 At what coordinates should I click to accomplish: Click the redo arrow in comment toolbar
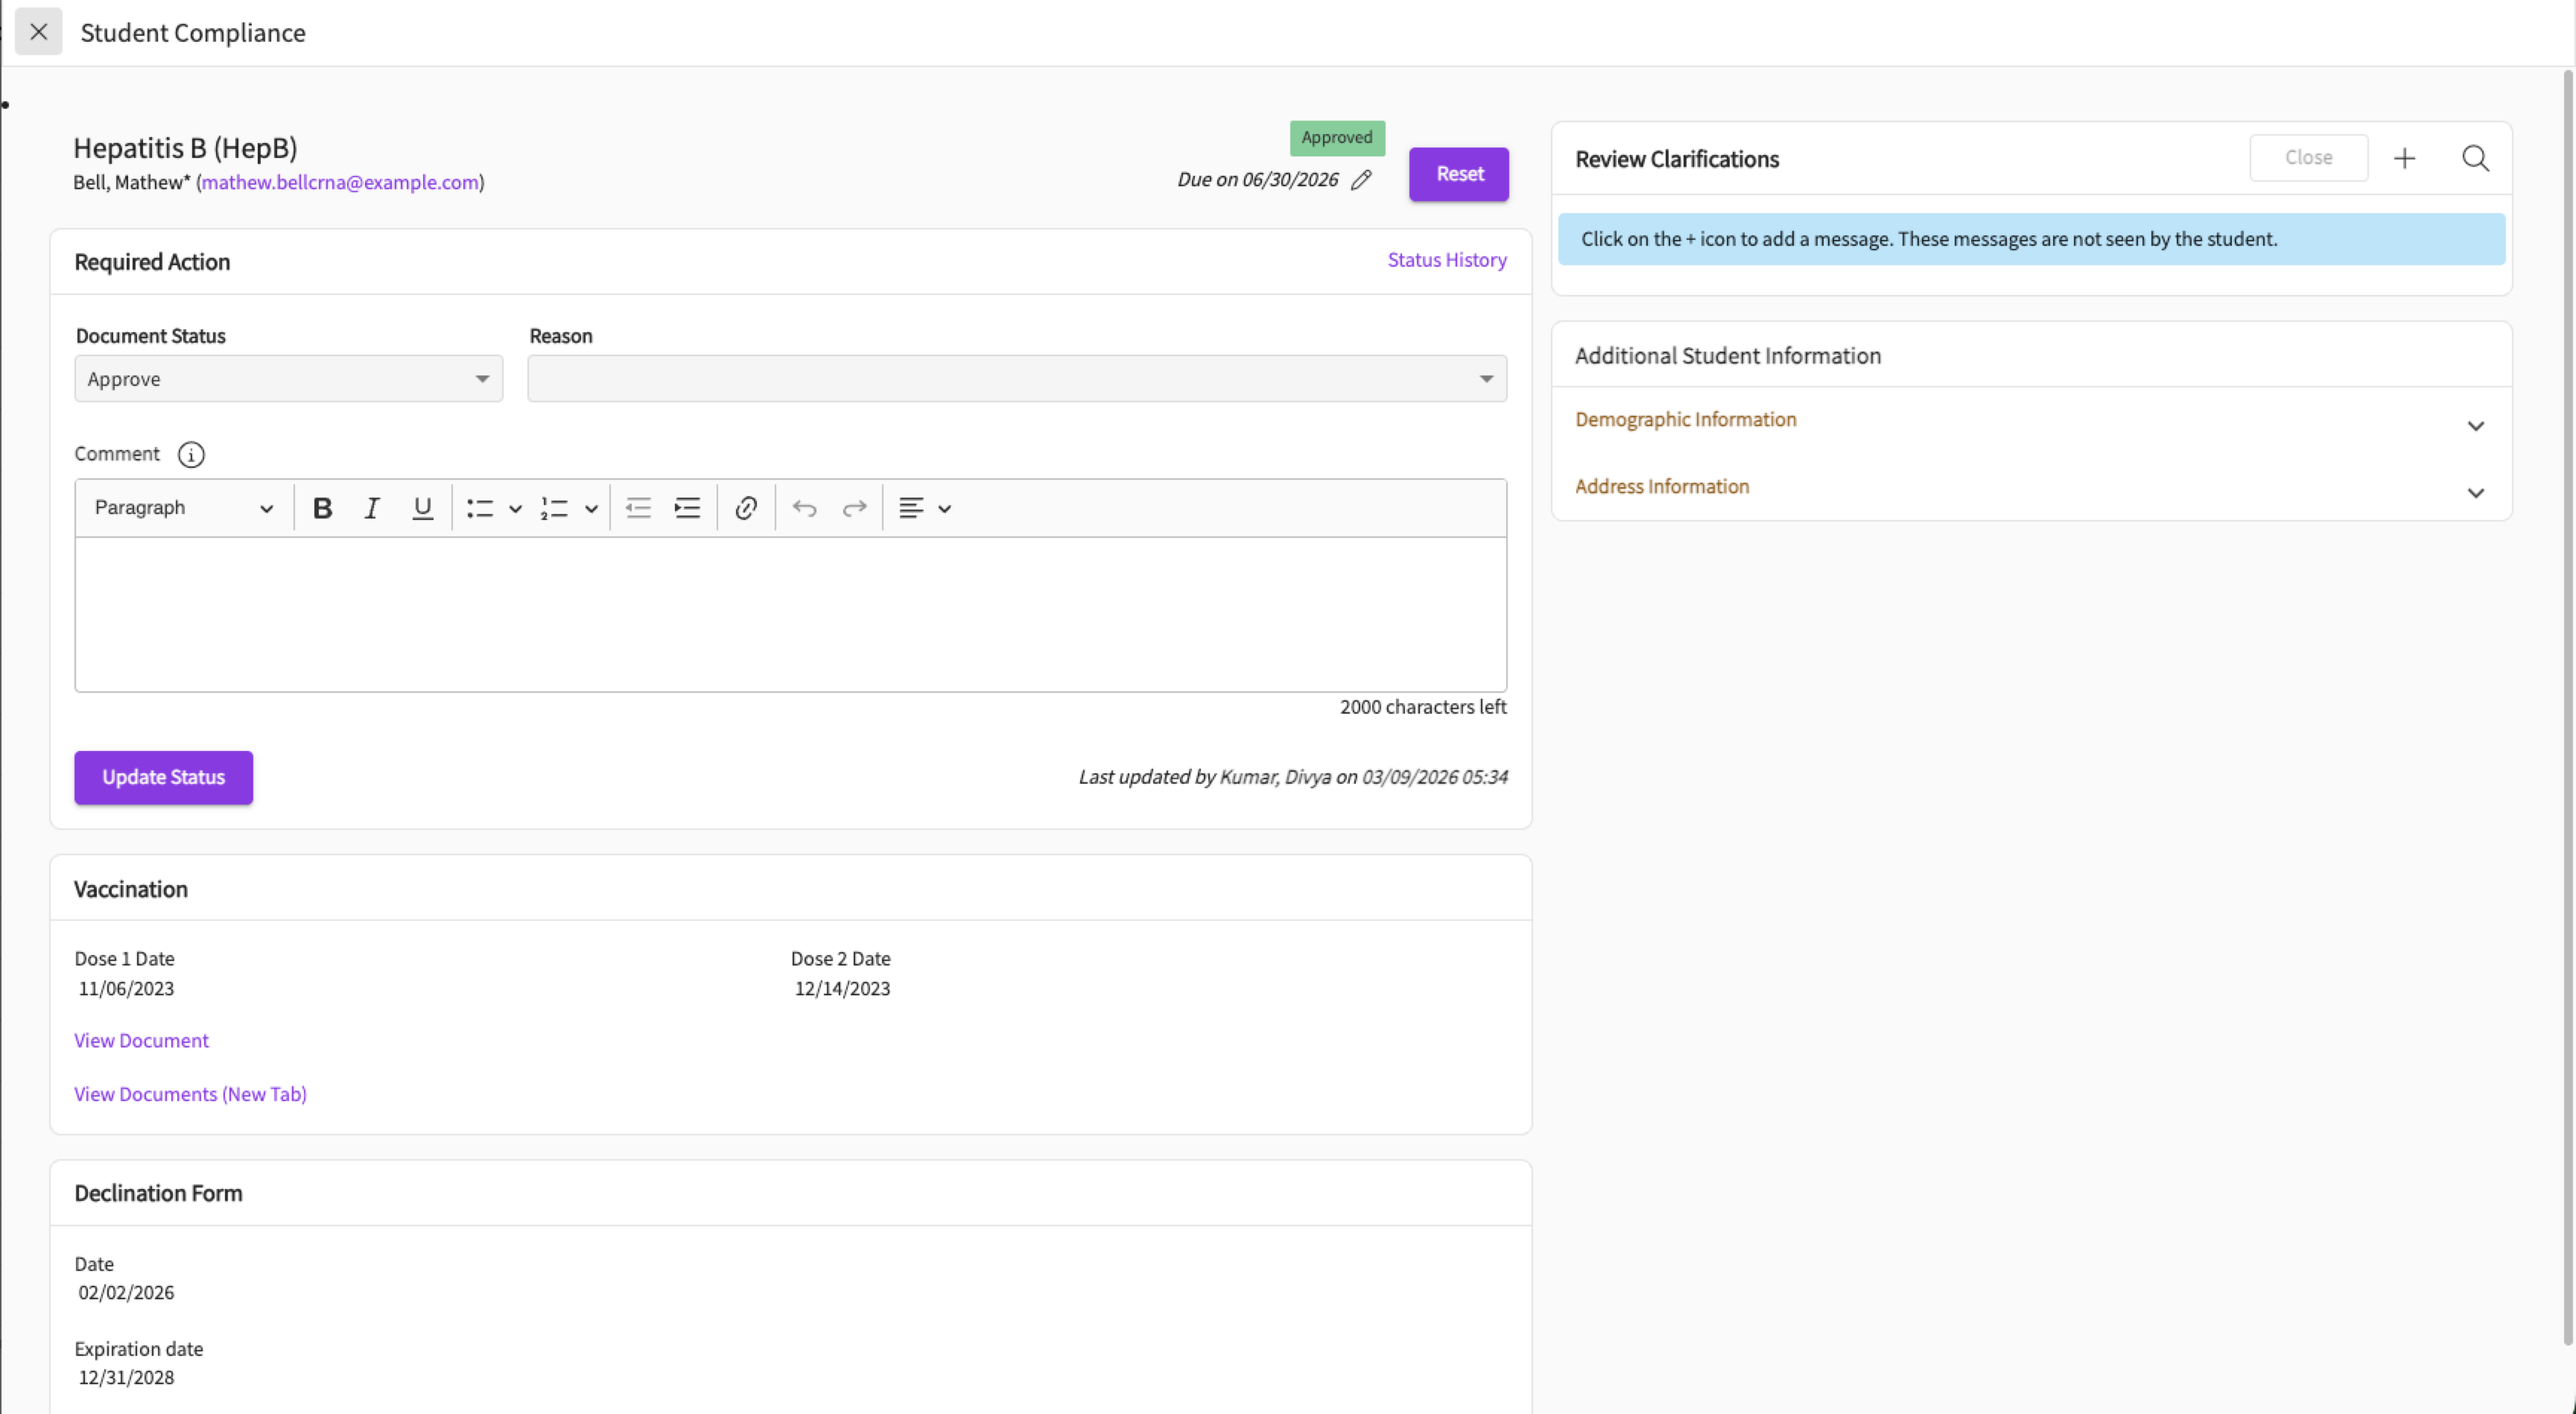[x=854, y=508]
